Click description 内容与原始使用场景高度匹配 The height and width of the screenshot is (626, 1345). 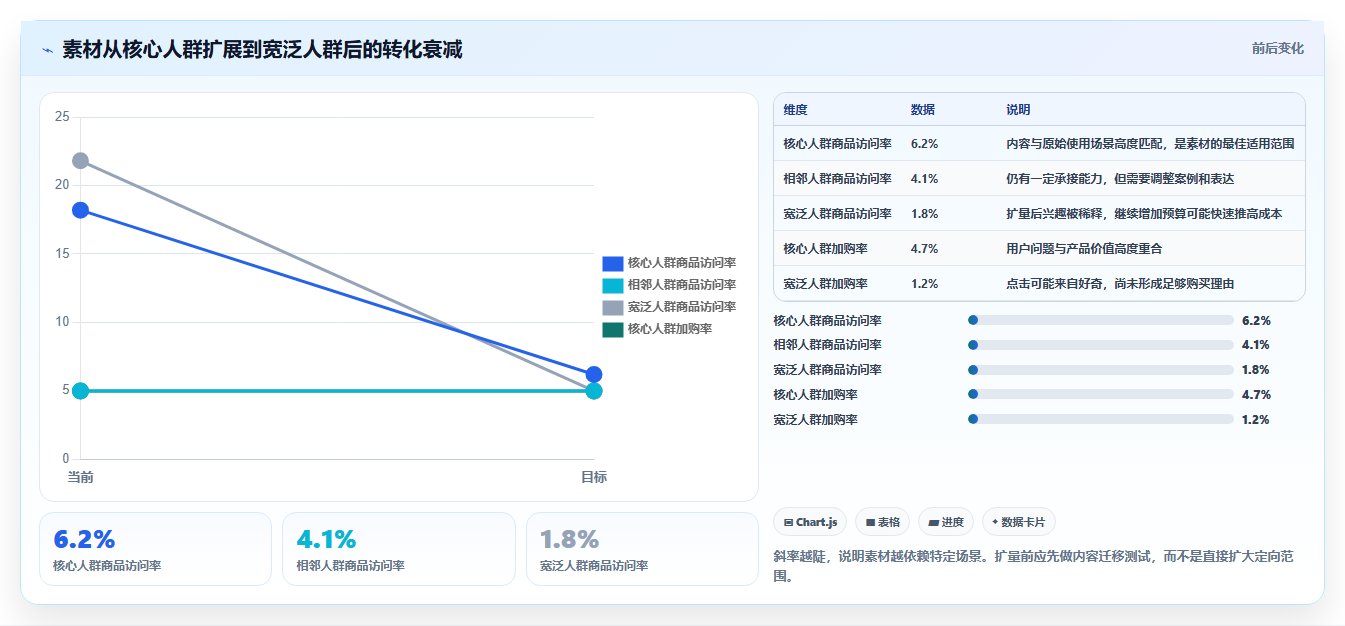click(x=1150, y=143)
